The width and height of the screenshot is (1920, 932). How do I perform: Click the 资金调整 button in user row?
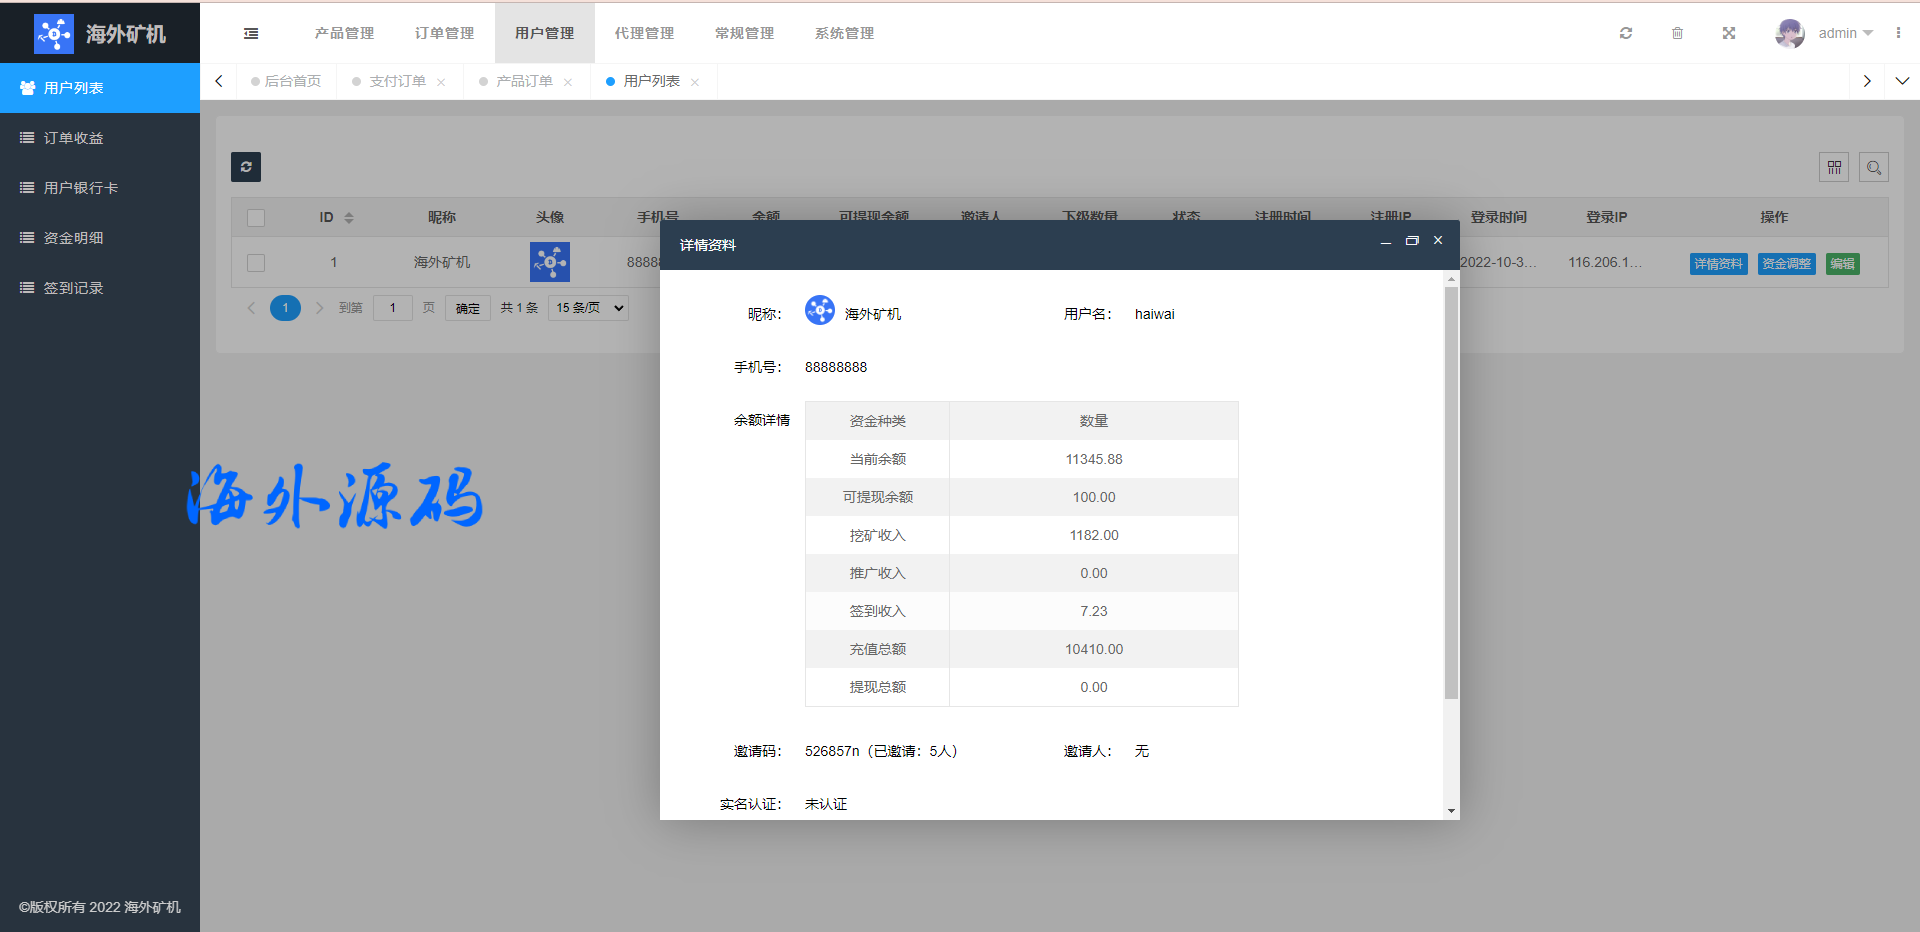(x=1786, y=264)
